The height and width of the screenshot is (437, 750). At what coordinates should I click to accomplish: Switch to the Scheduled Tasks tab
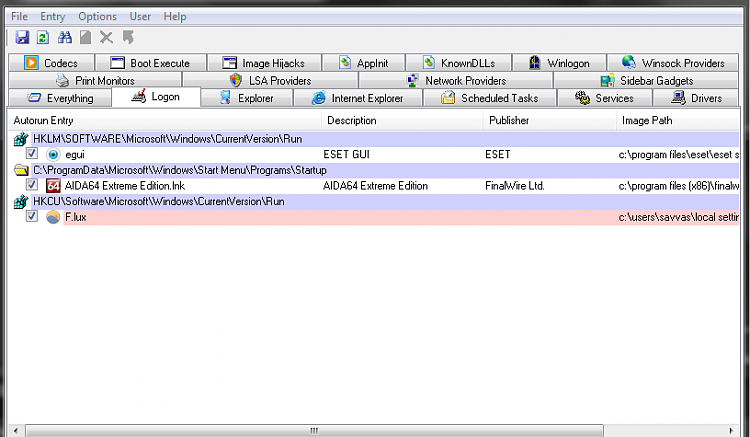click(490, 98)
